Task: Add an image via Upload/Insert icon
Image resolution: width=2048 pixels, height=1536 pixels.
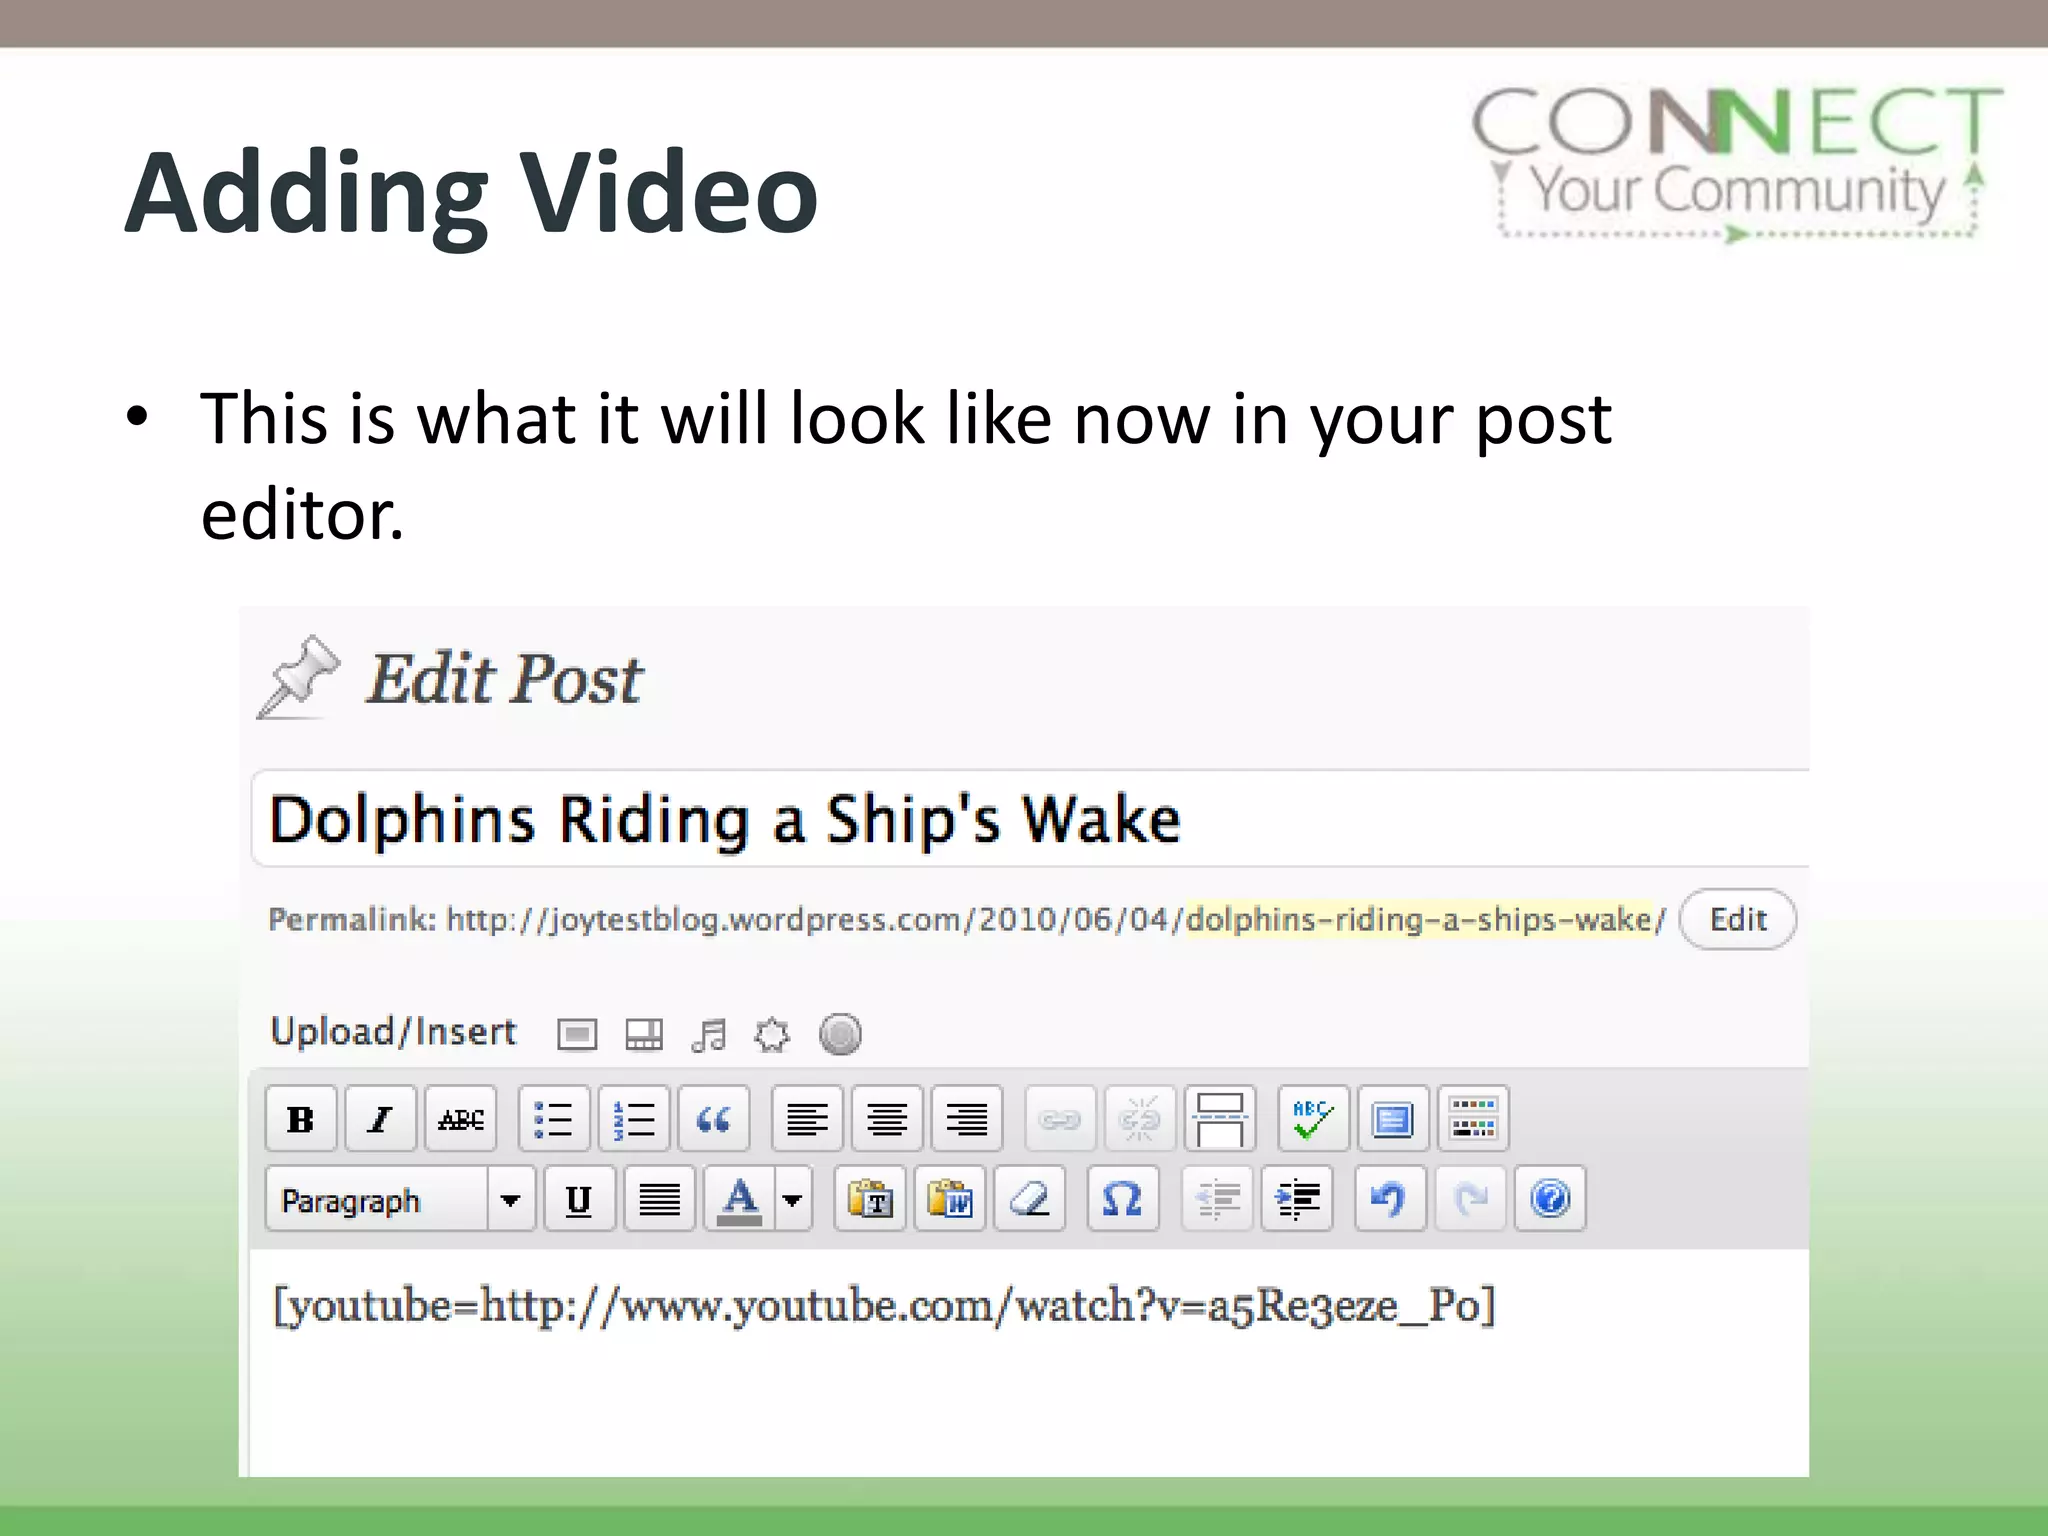Action: (577, 1034)
